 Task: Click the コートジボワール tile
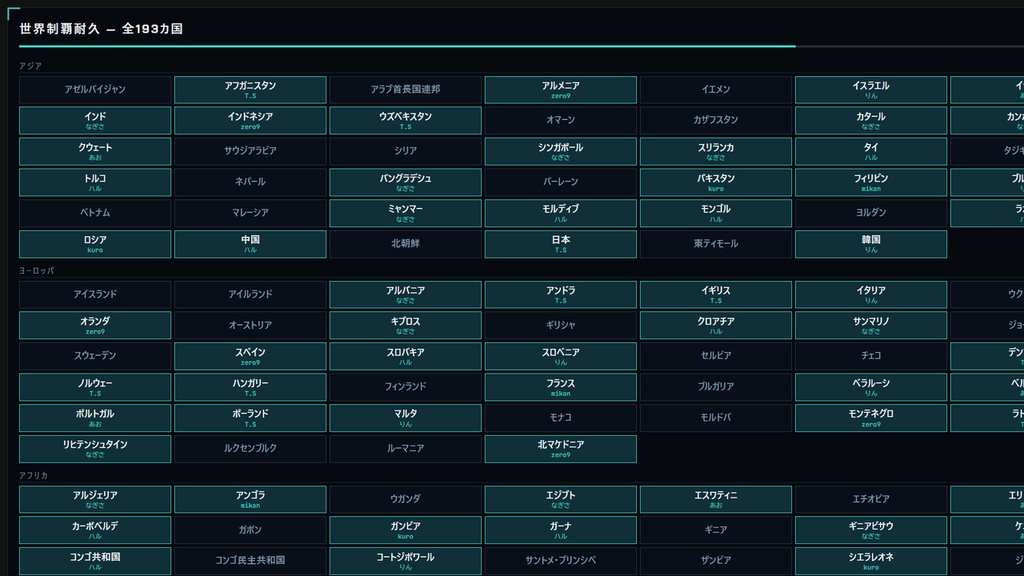tap(406, 561)
